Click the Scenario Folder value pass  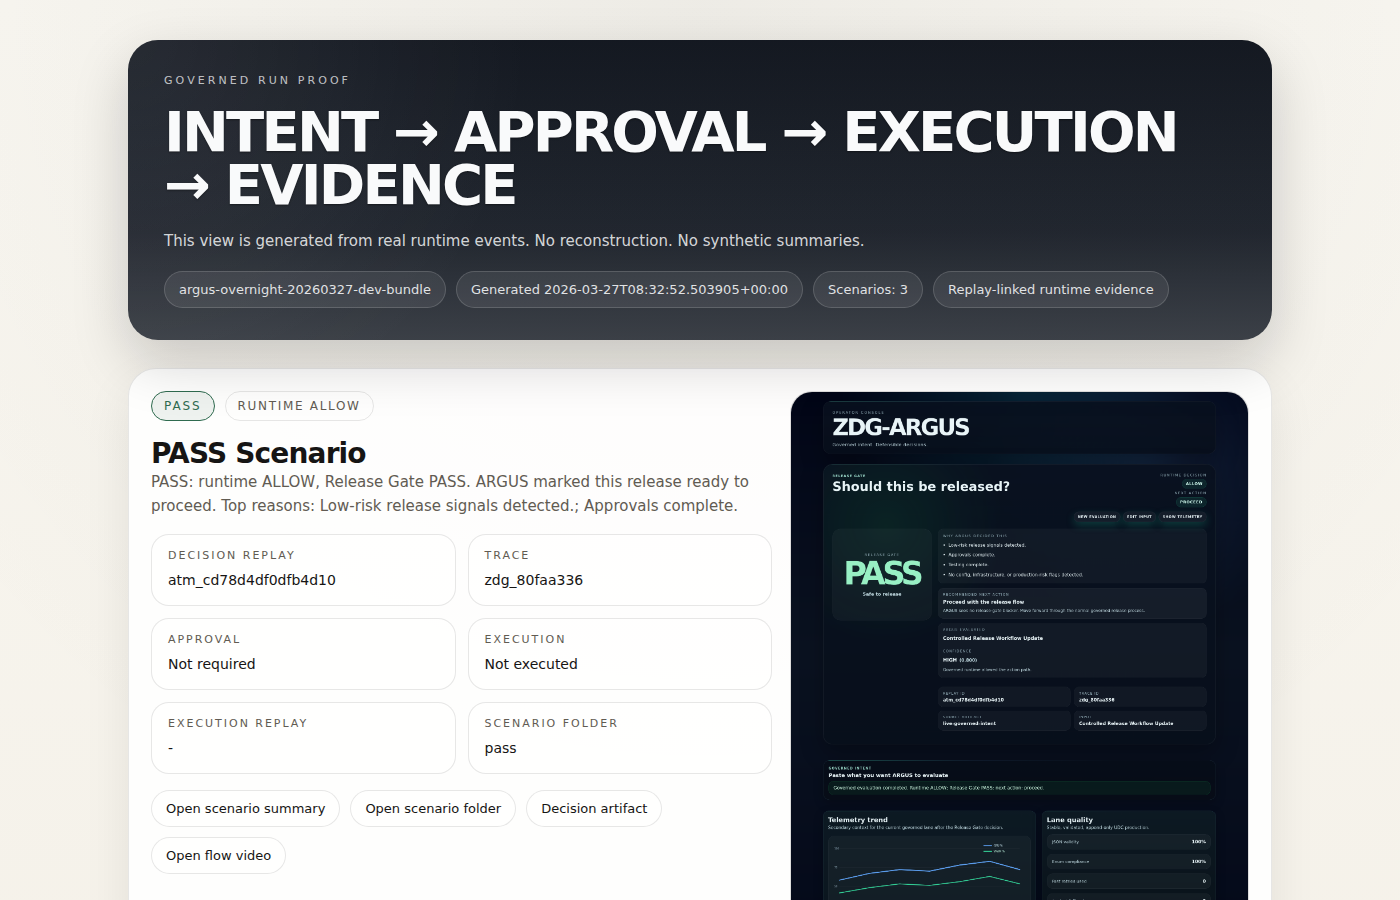click(501, 748)
